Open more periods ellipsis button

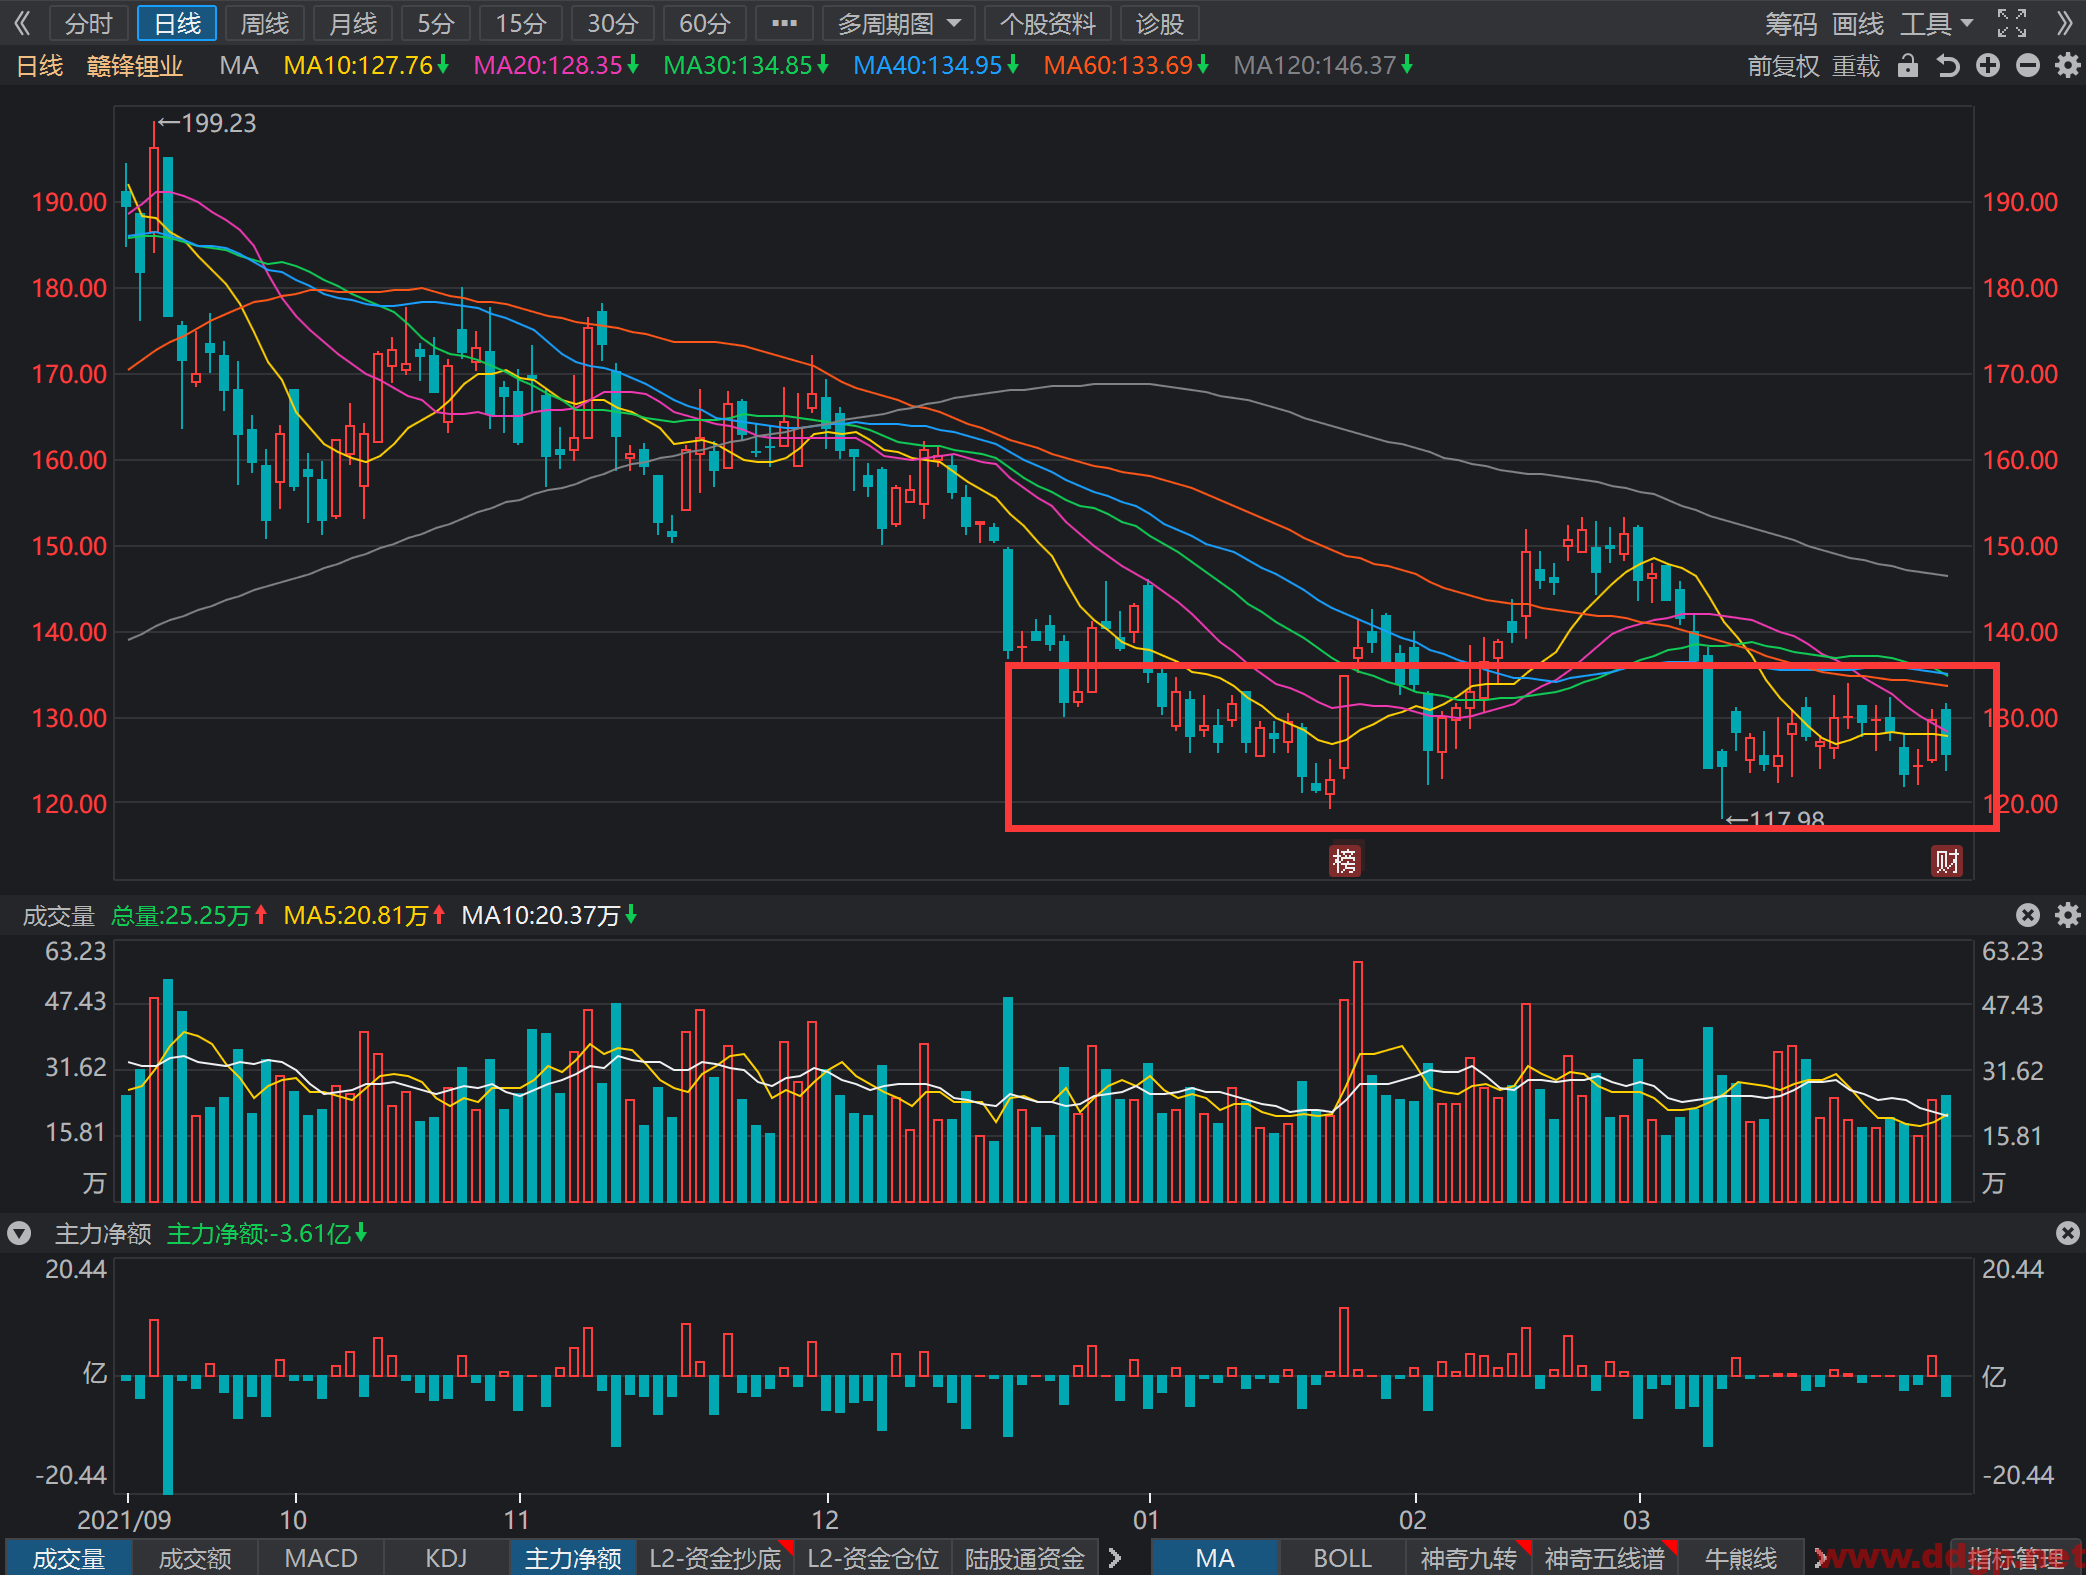pyautogui.click(x=785, y=23)
